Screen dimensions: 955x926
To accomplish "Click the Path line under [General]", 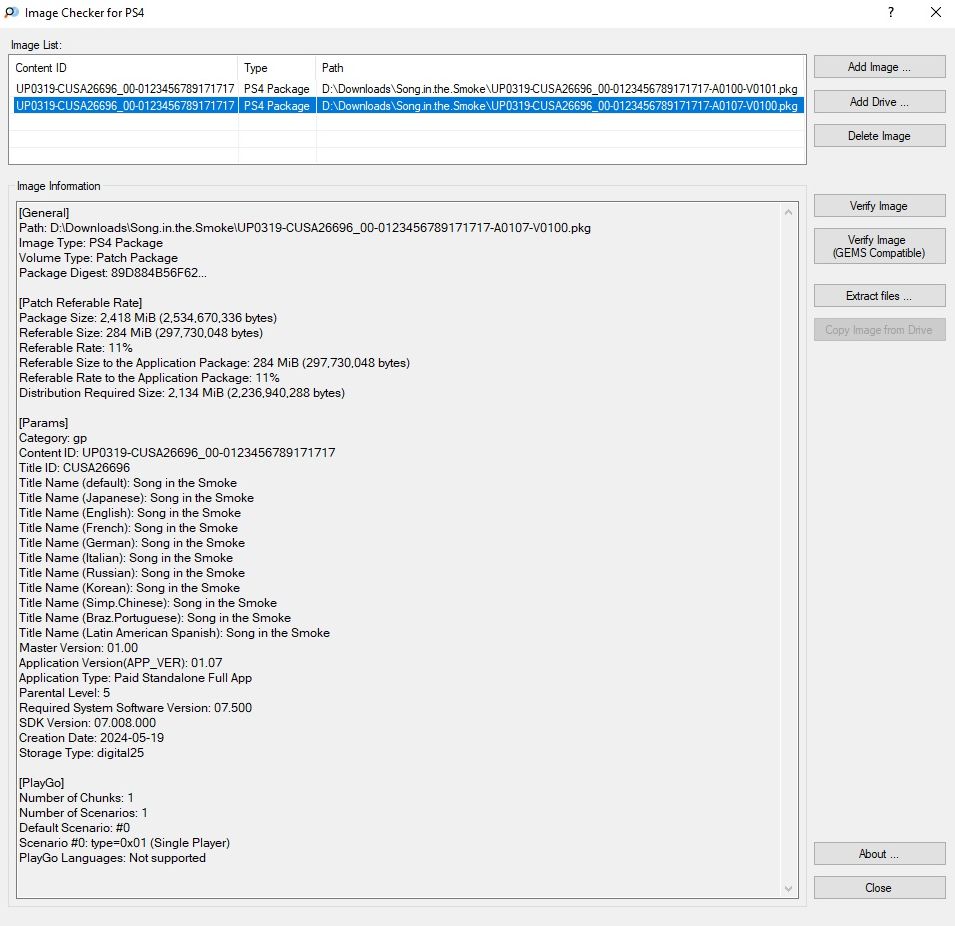I will coord(305,228).
